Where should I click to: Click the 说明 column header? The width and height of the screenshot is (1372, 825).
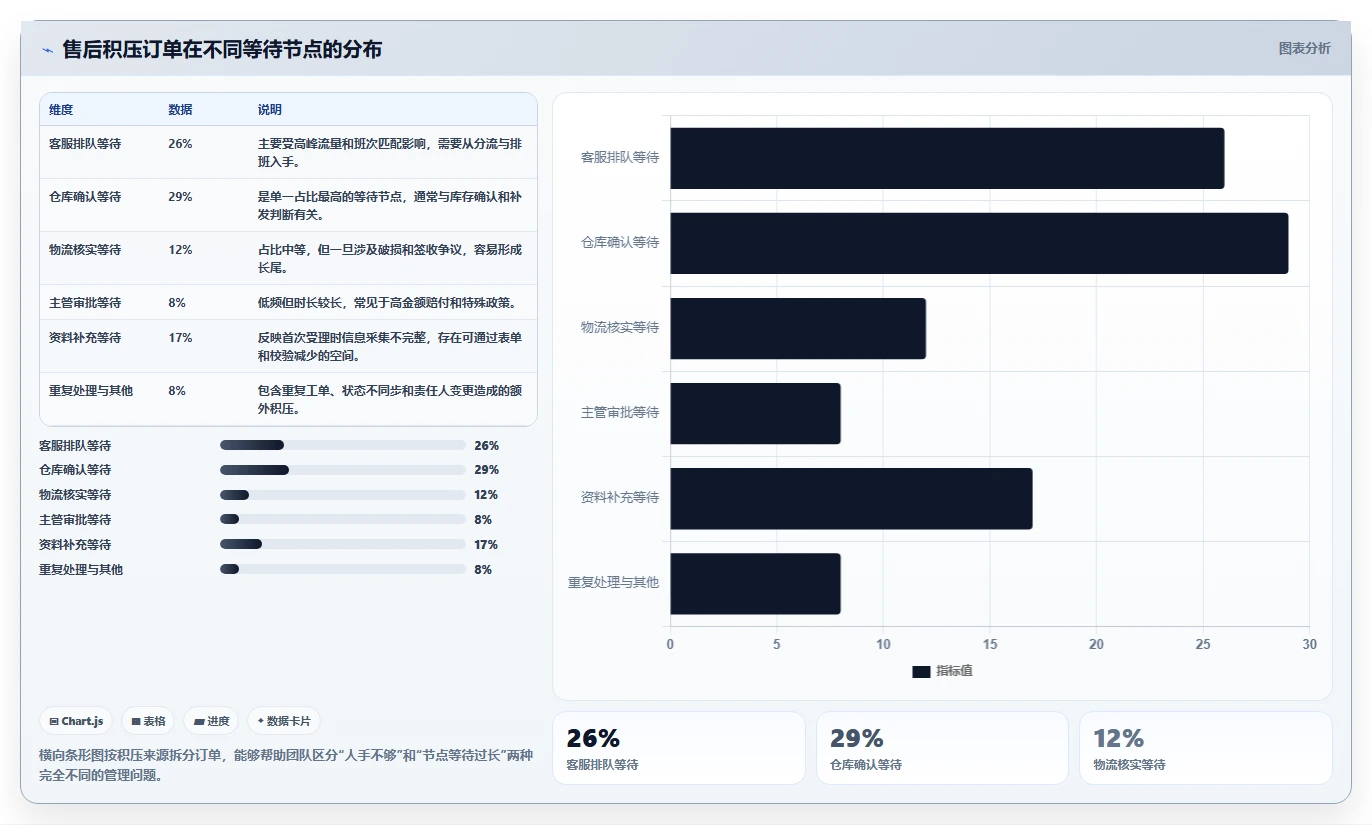tap(270, 110)
